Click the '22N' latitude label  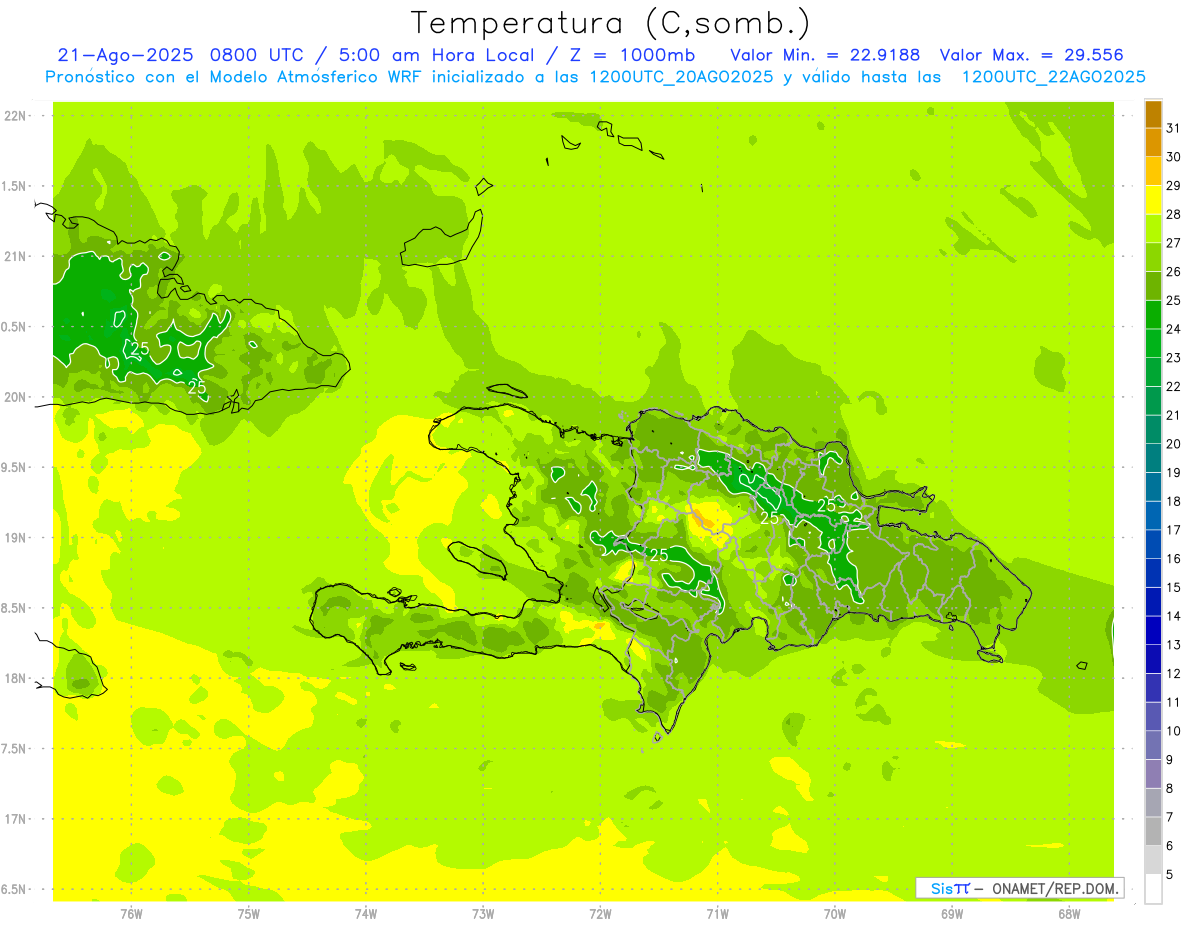[16, 116]
